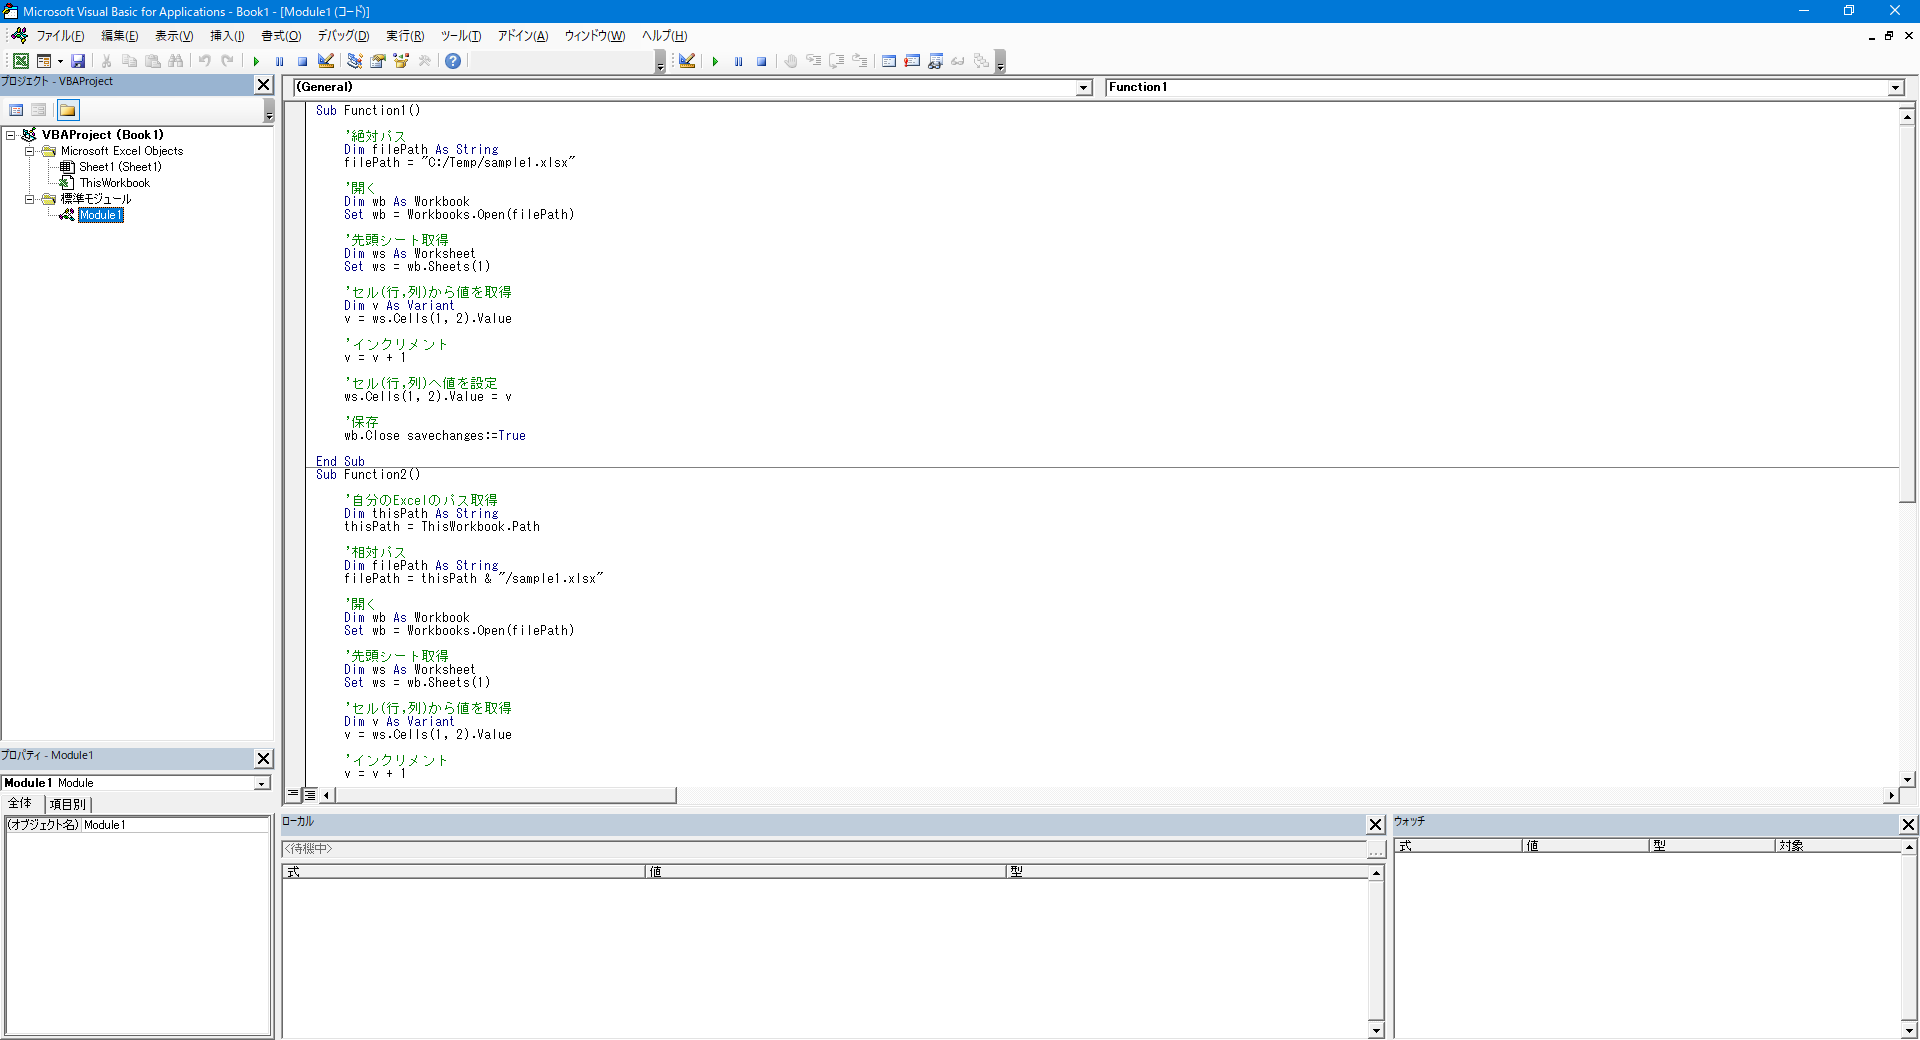This screenshot has height=1040, width=1920.
Task: Open the Watch Window debug icon
Action: pos(935,61)
